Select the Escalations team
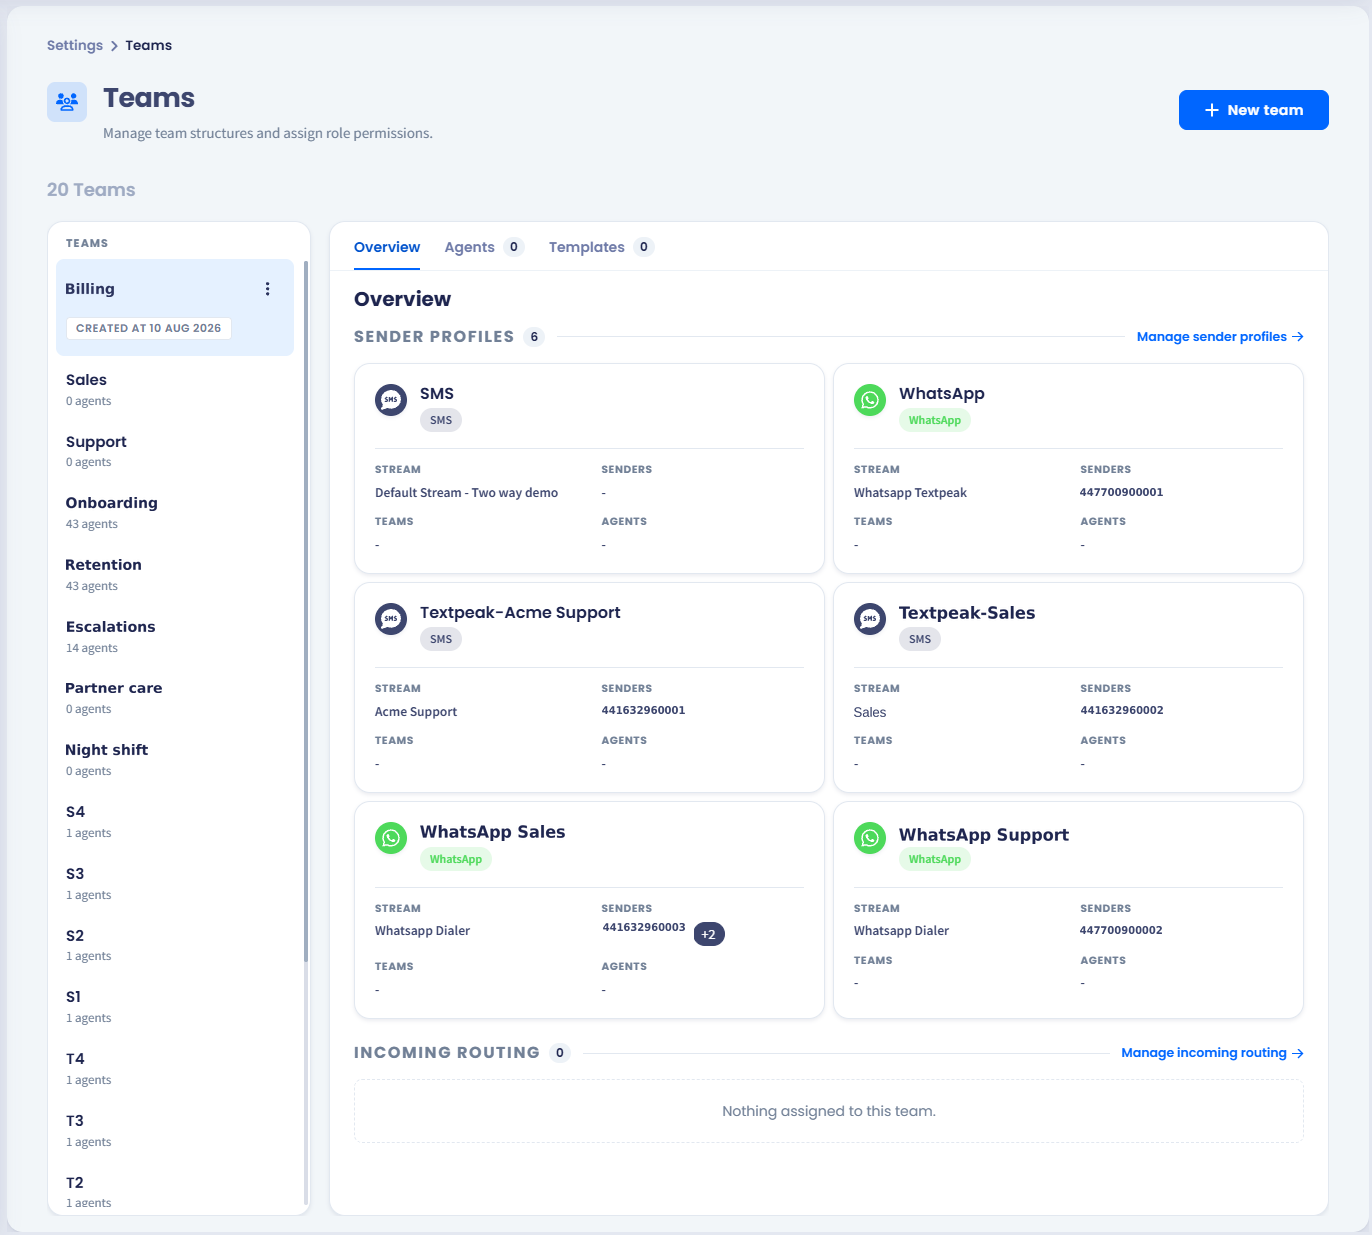Image resolution: width=1372 pixels, height=1235 pixels. pyautogui.click(x=175, y=636)
